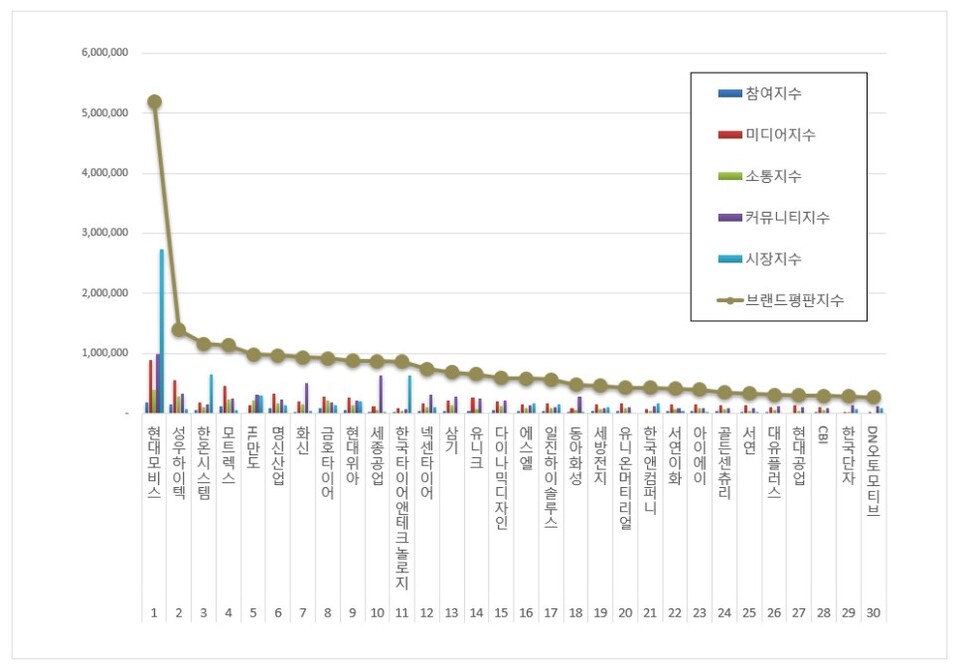Click rank number 1 below 현대모비스
The image size is (960, 670).
(154, 610)
